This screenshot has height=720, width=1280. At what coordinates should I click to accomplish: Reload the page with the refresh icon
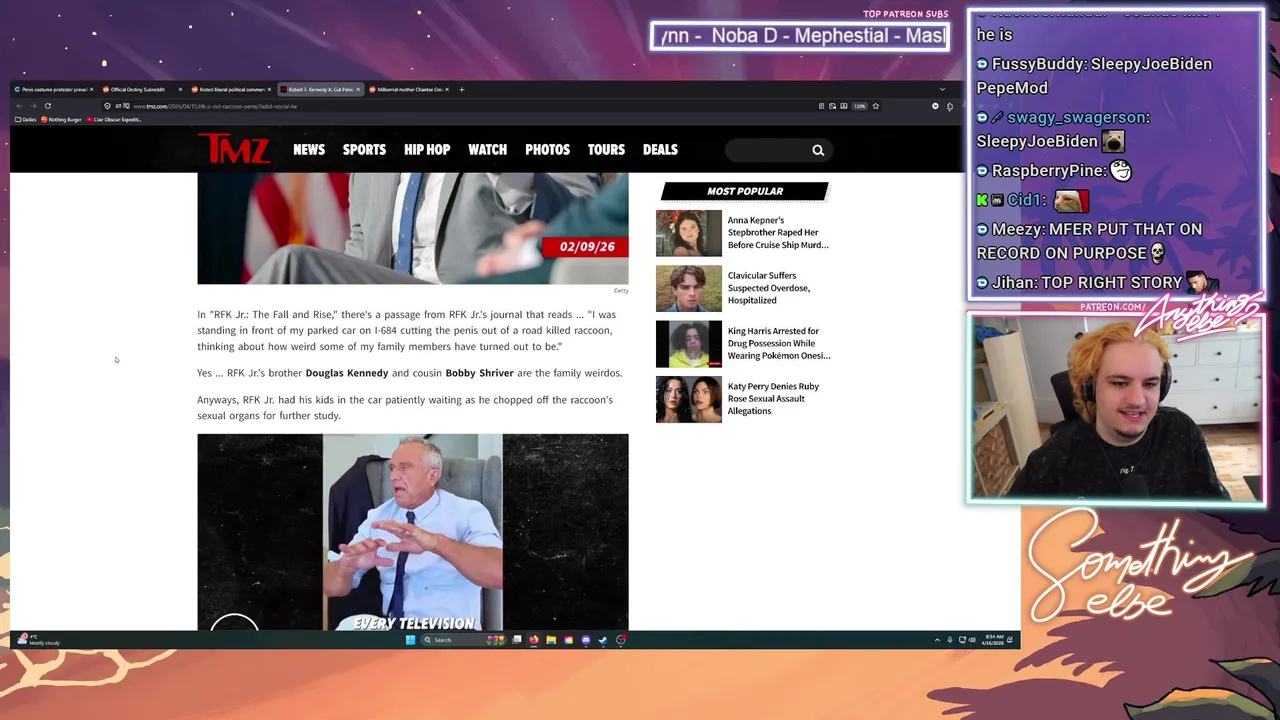click(x=47, y=106)
